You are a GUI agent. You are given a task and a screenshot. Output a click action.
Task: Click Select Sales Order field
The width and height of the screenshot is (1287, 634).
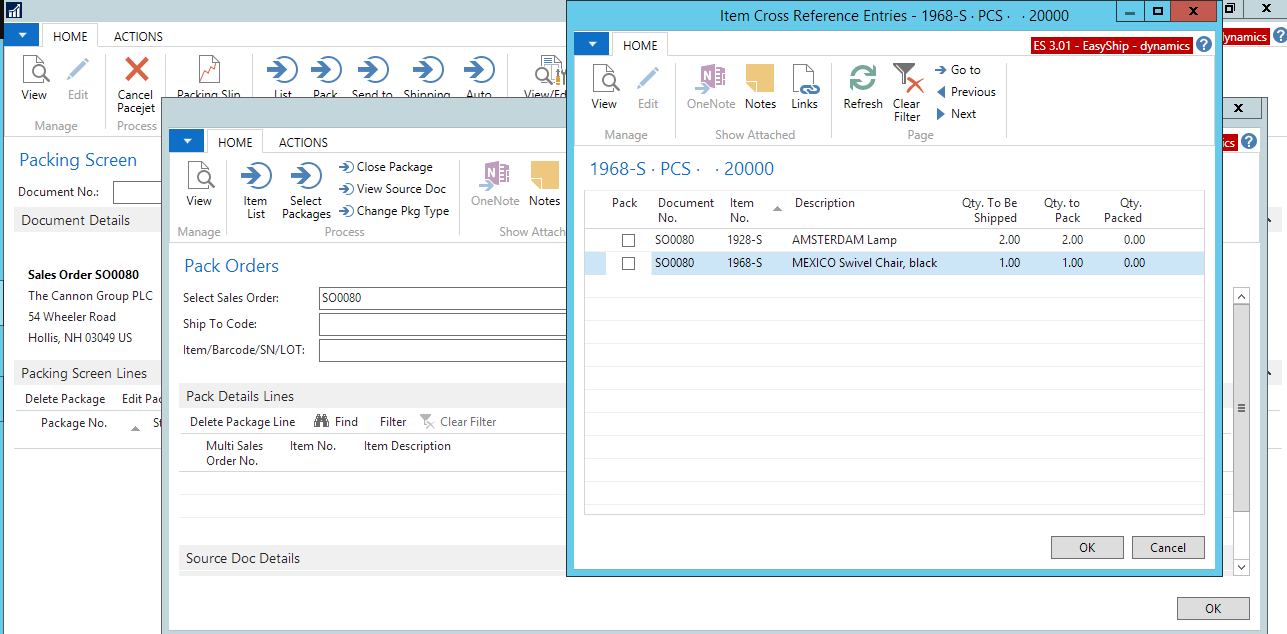442,298
